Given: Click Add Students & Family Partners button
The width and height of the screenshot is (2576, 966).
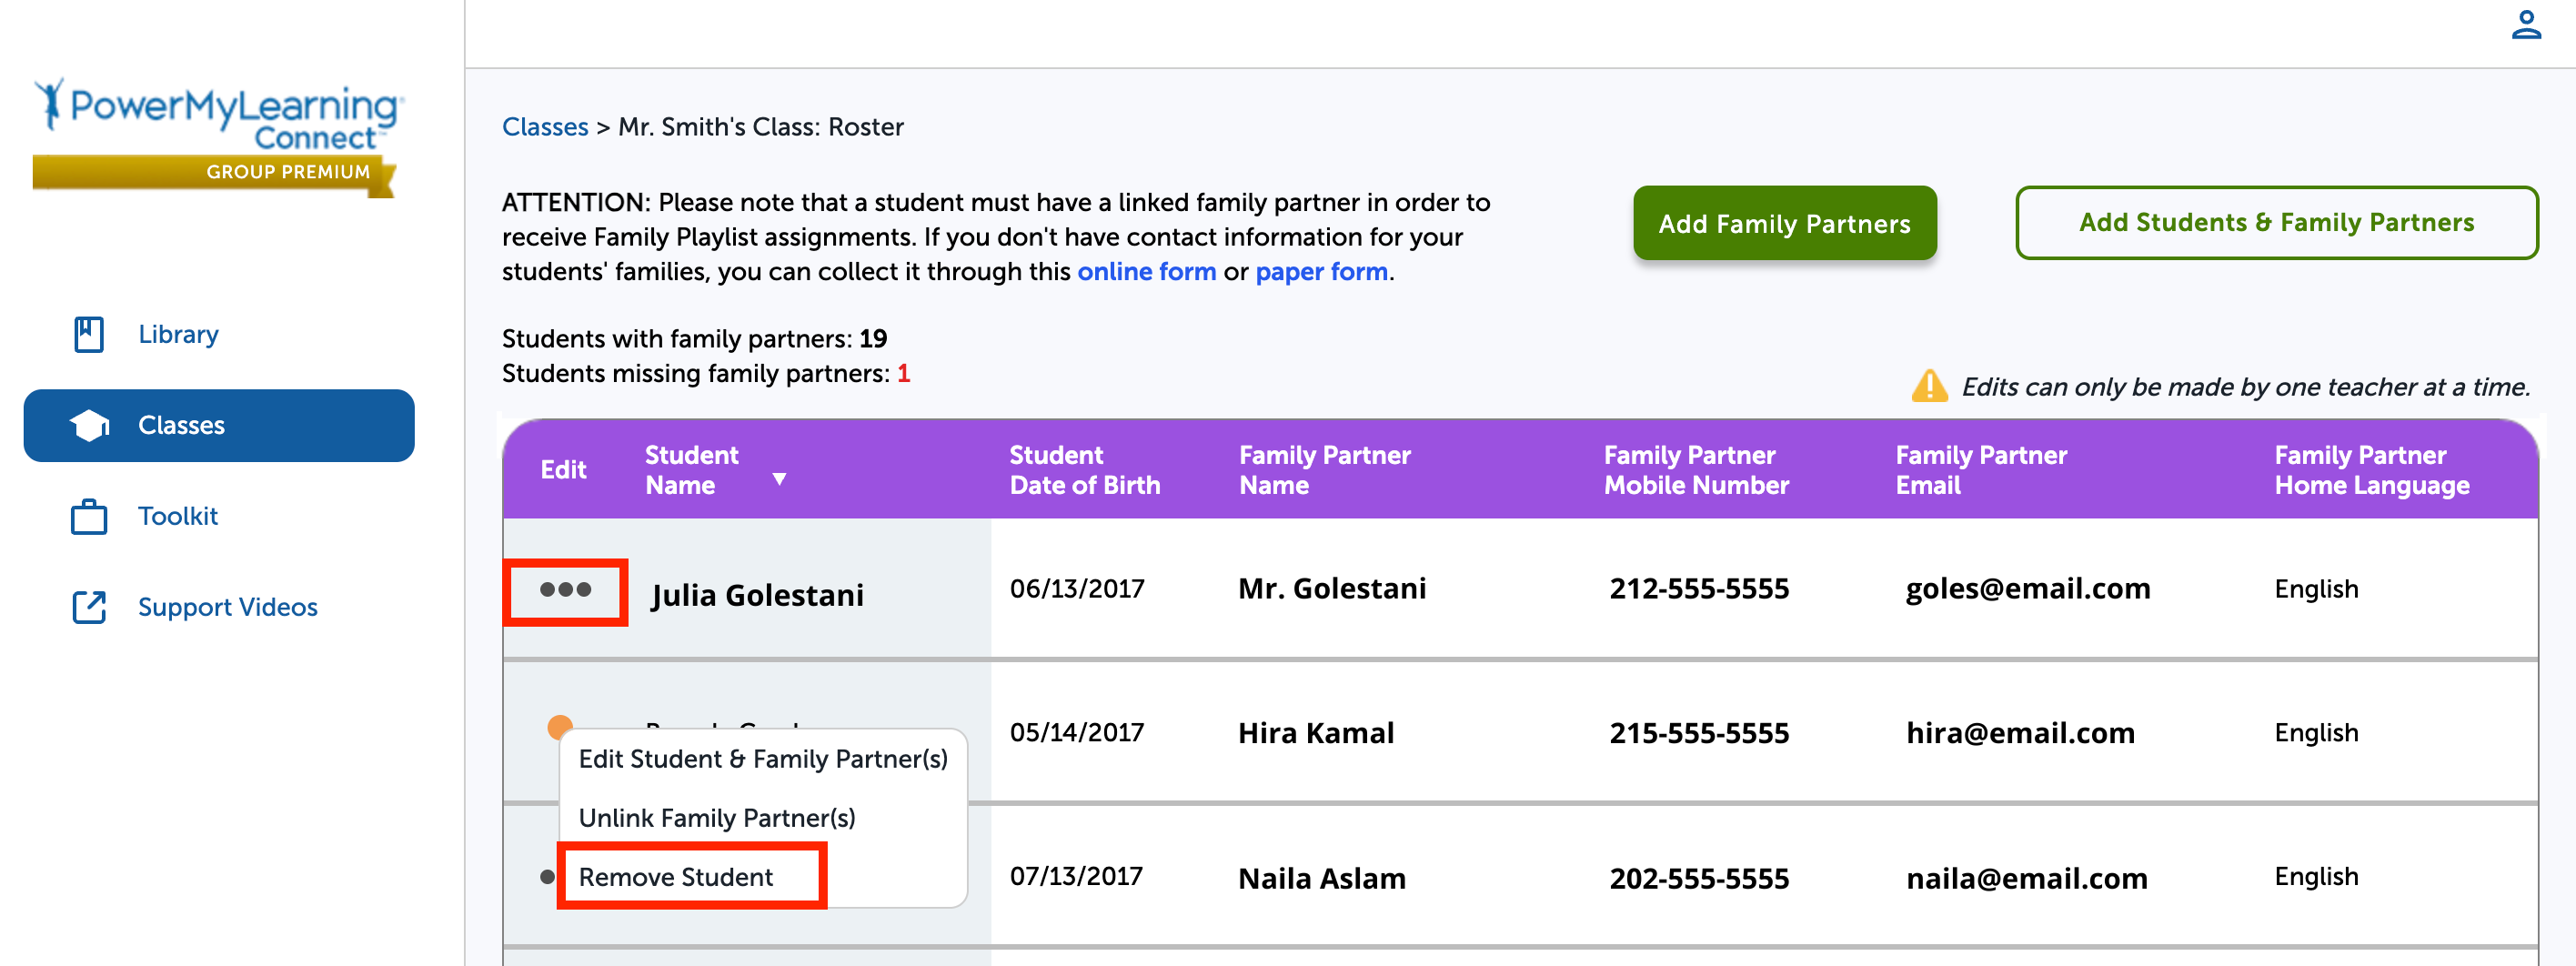Looking at the screenshot, I should coord(2275,223).
